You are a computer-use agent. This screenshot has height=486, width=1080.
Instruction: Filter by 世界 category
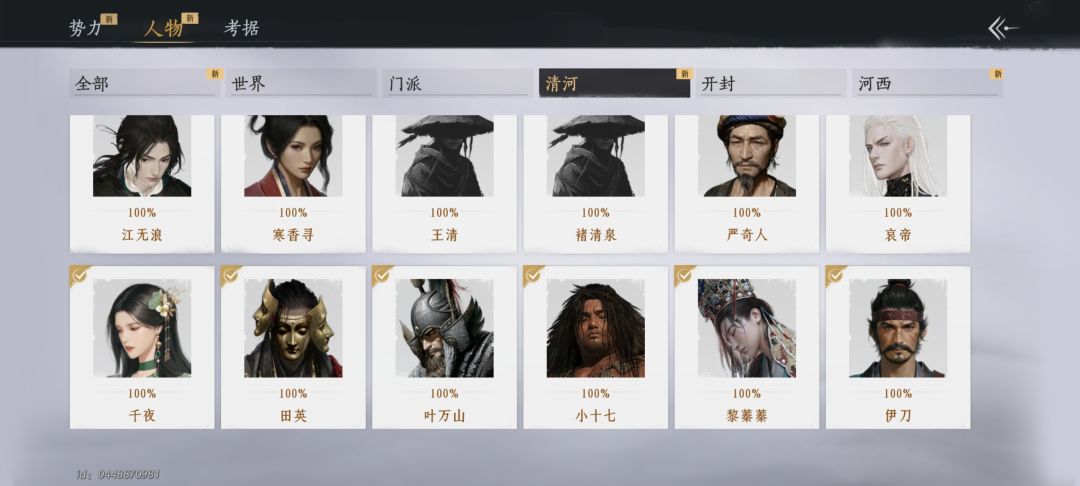(301, 83)
